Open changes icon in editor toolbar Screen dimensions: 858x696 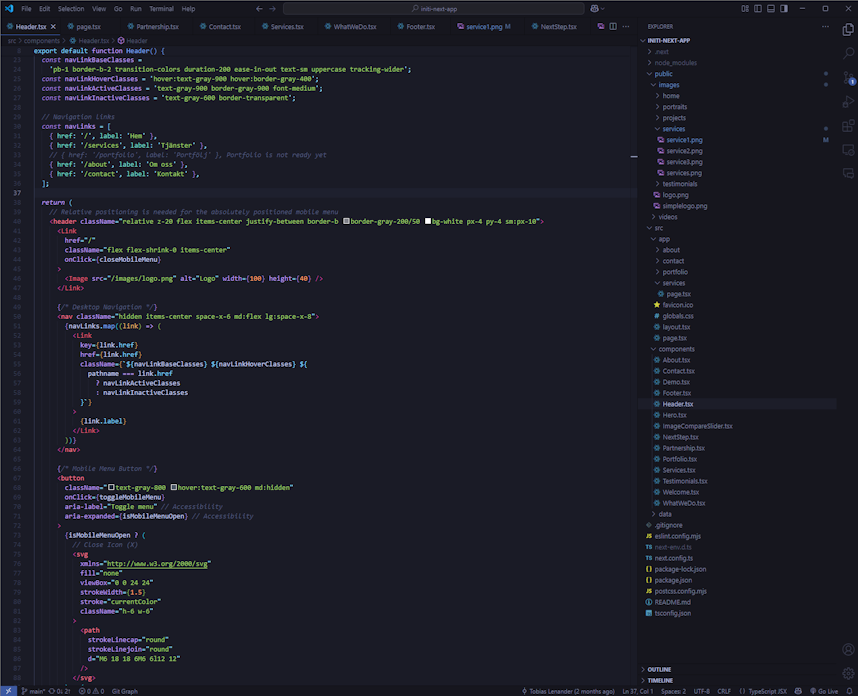pyautogui.click(x=601, y=26)
